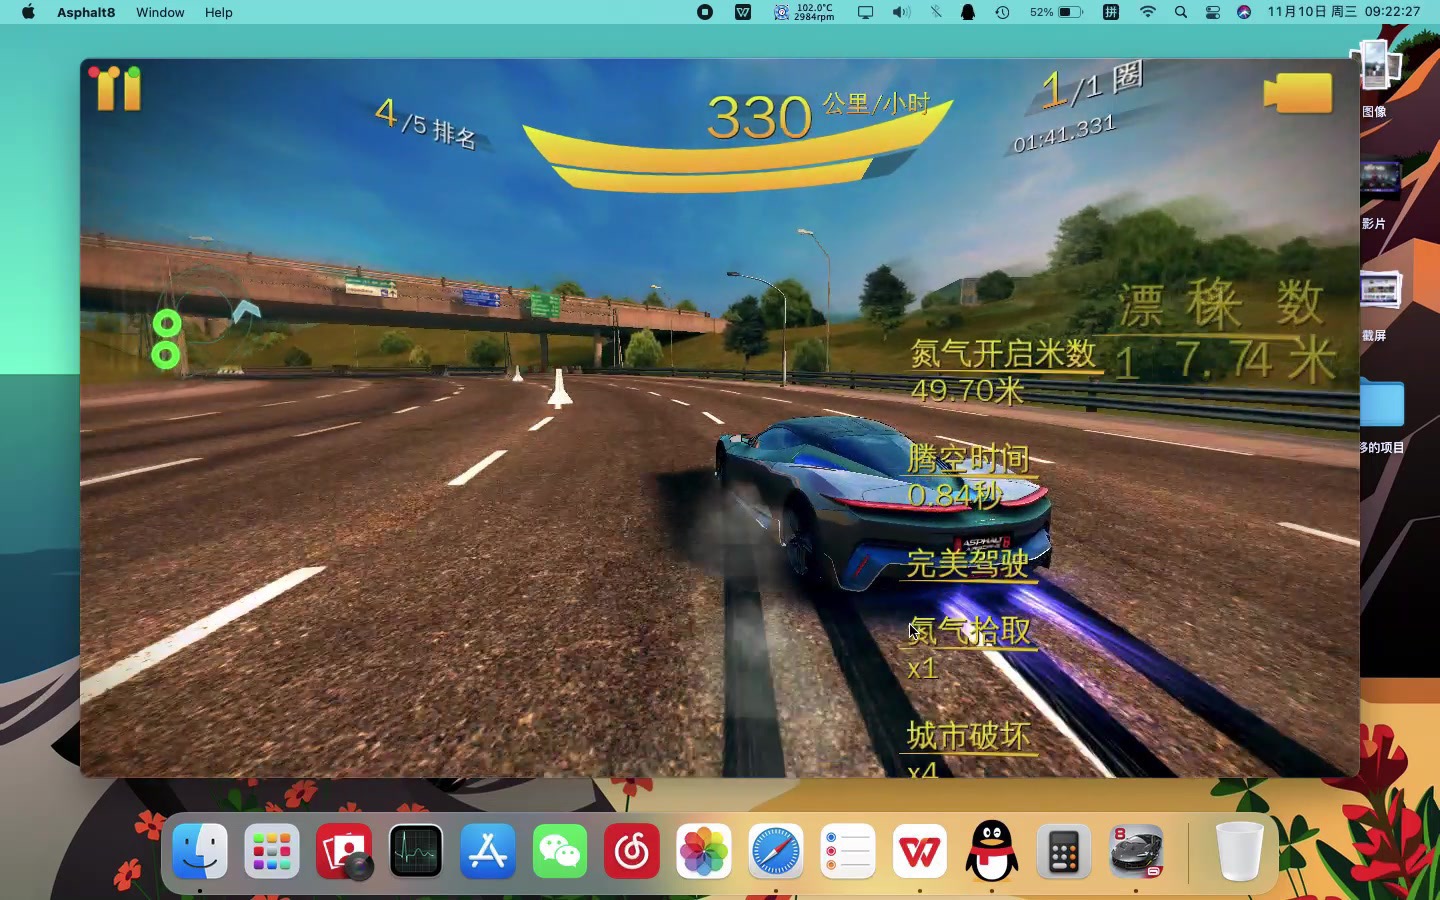
Task: Launch Safari from the Dock
Action: click(x=776, y=852)
